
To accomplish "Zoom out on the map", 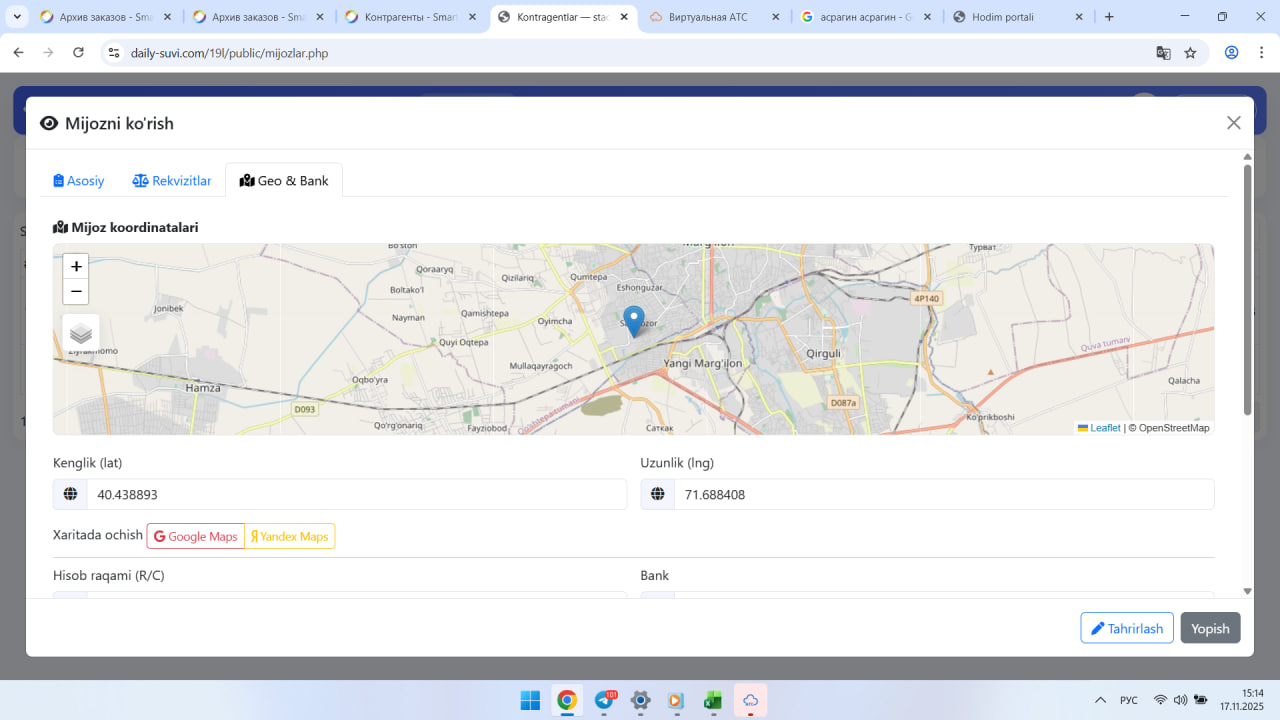I will coord(76,292).
